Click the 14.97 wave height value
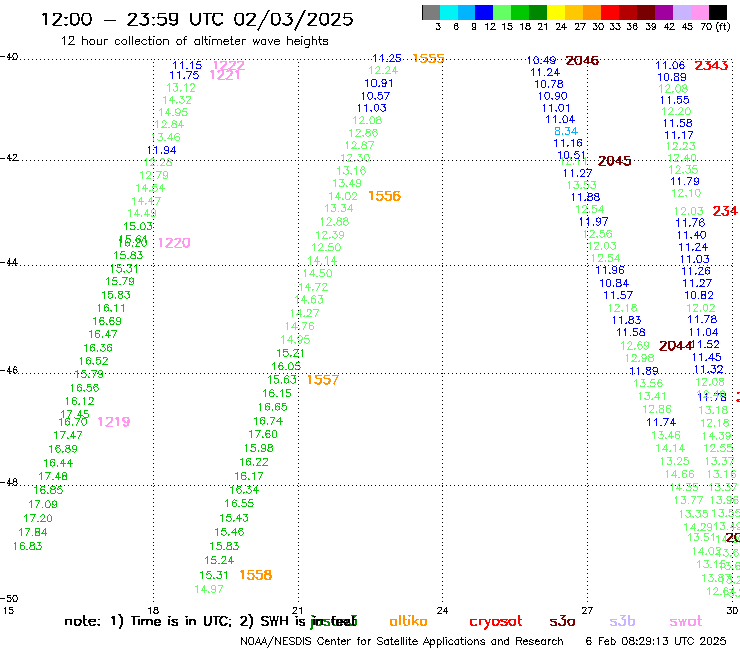Screen dimensions: 740x650 (x=209, y=589)
